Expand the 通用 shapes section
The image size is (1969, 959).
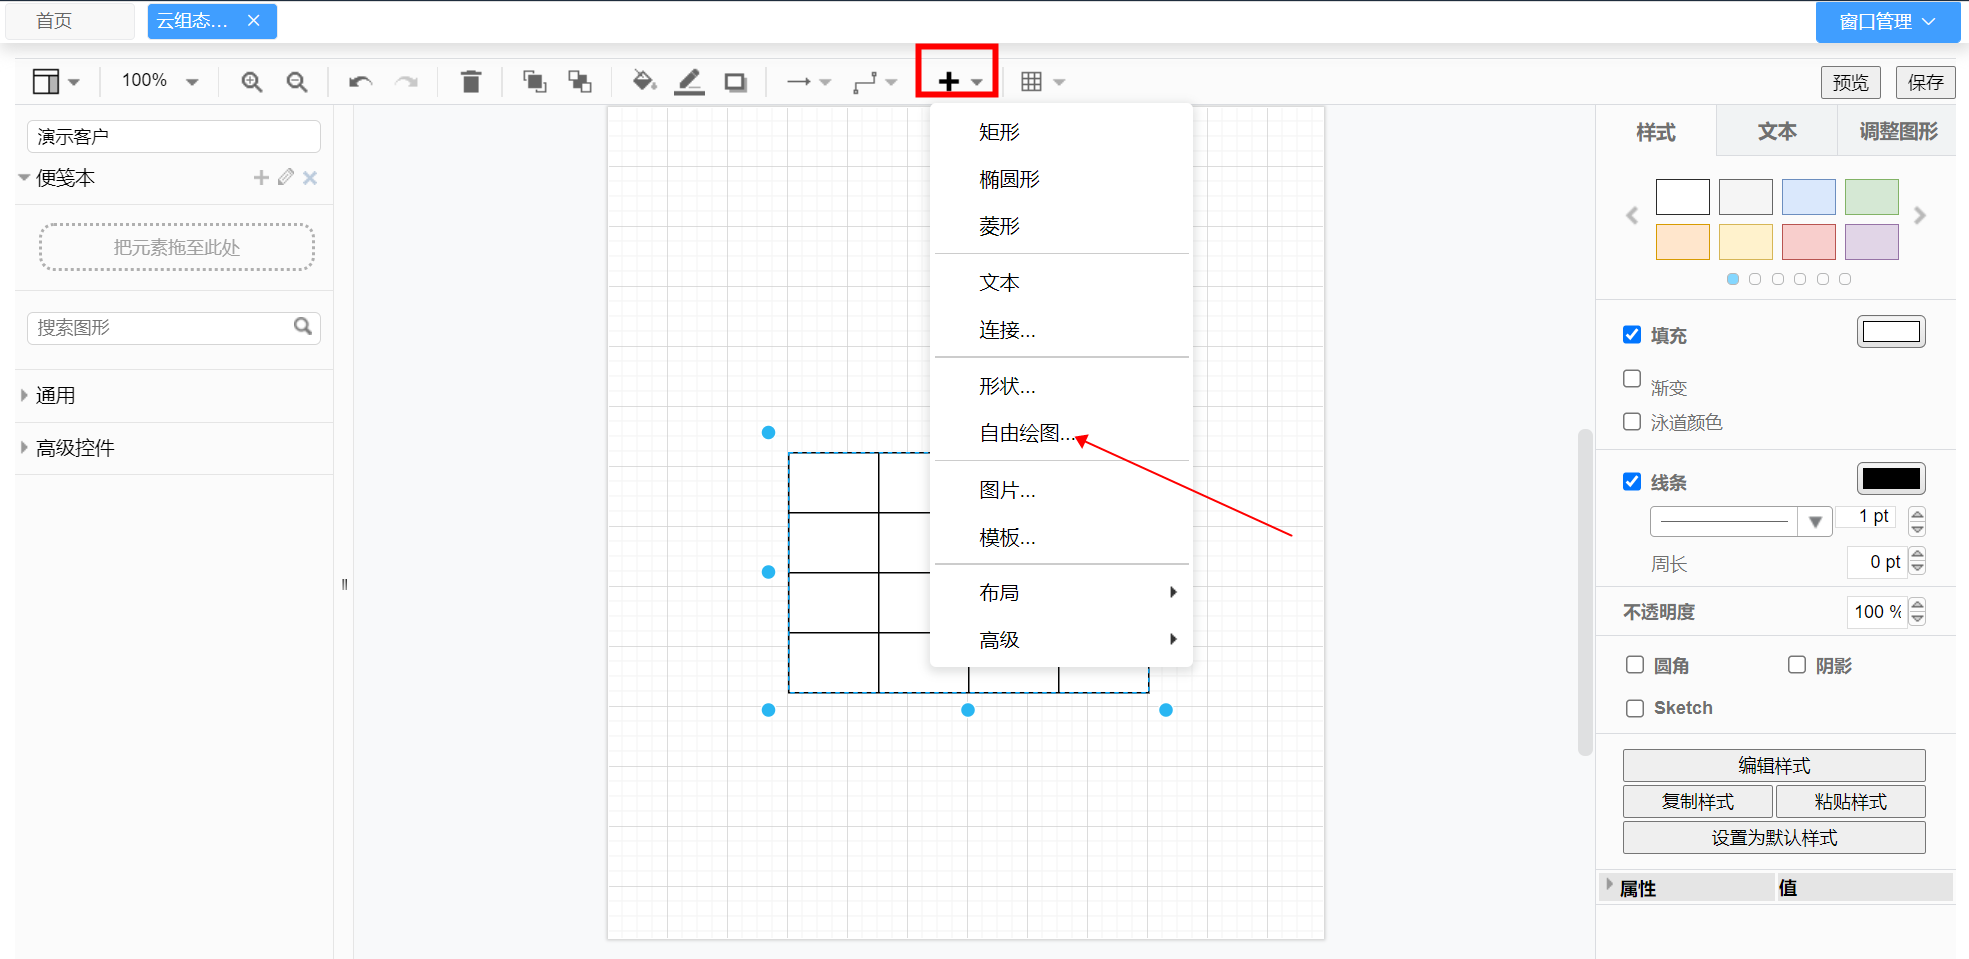click(56, 396)
